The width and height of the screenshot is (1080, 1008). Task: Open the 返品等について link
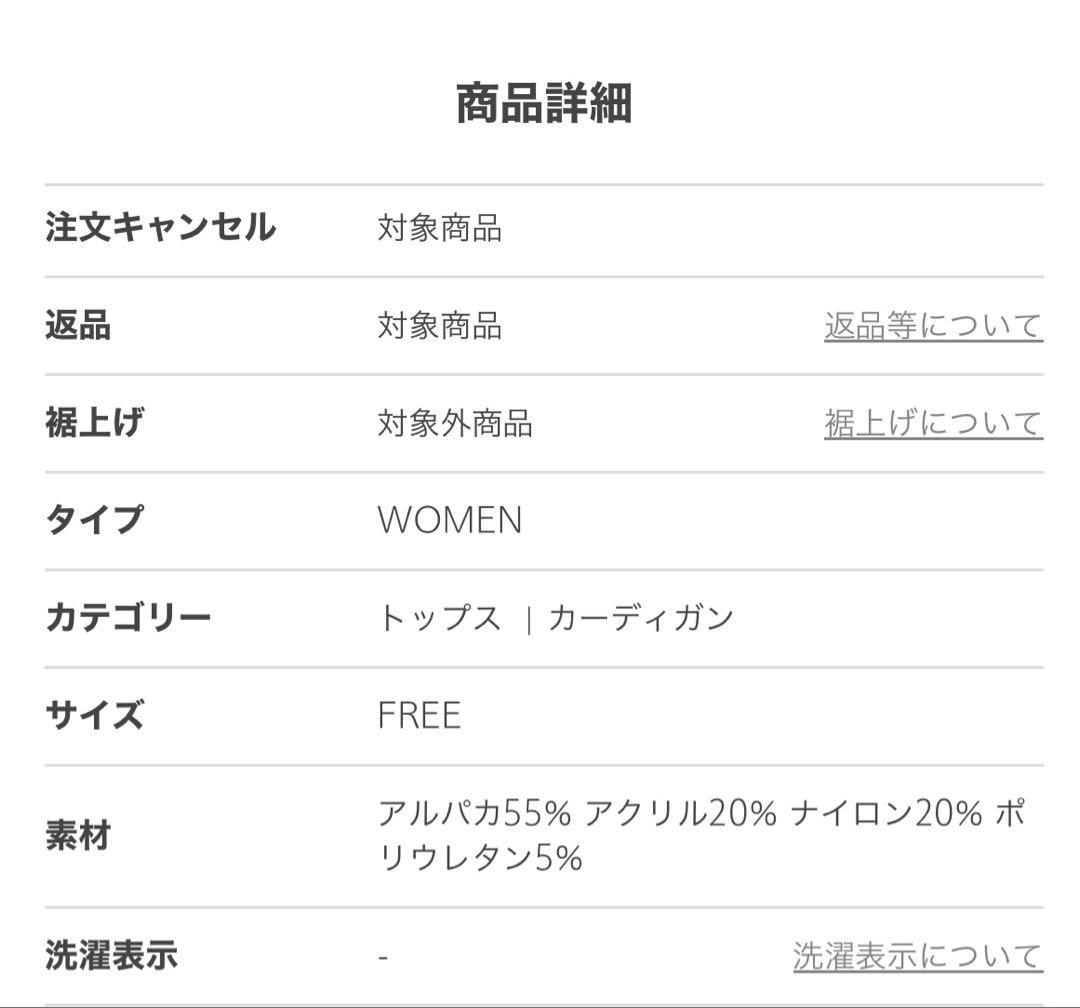click(932, 322)
